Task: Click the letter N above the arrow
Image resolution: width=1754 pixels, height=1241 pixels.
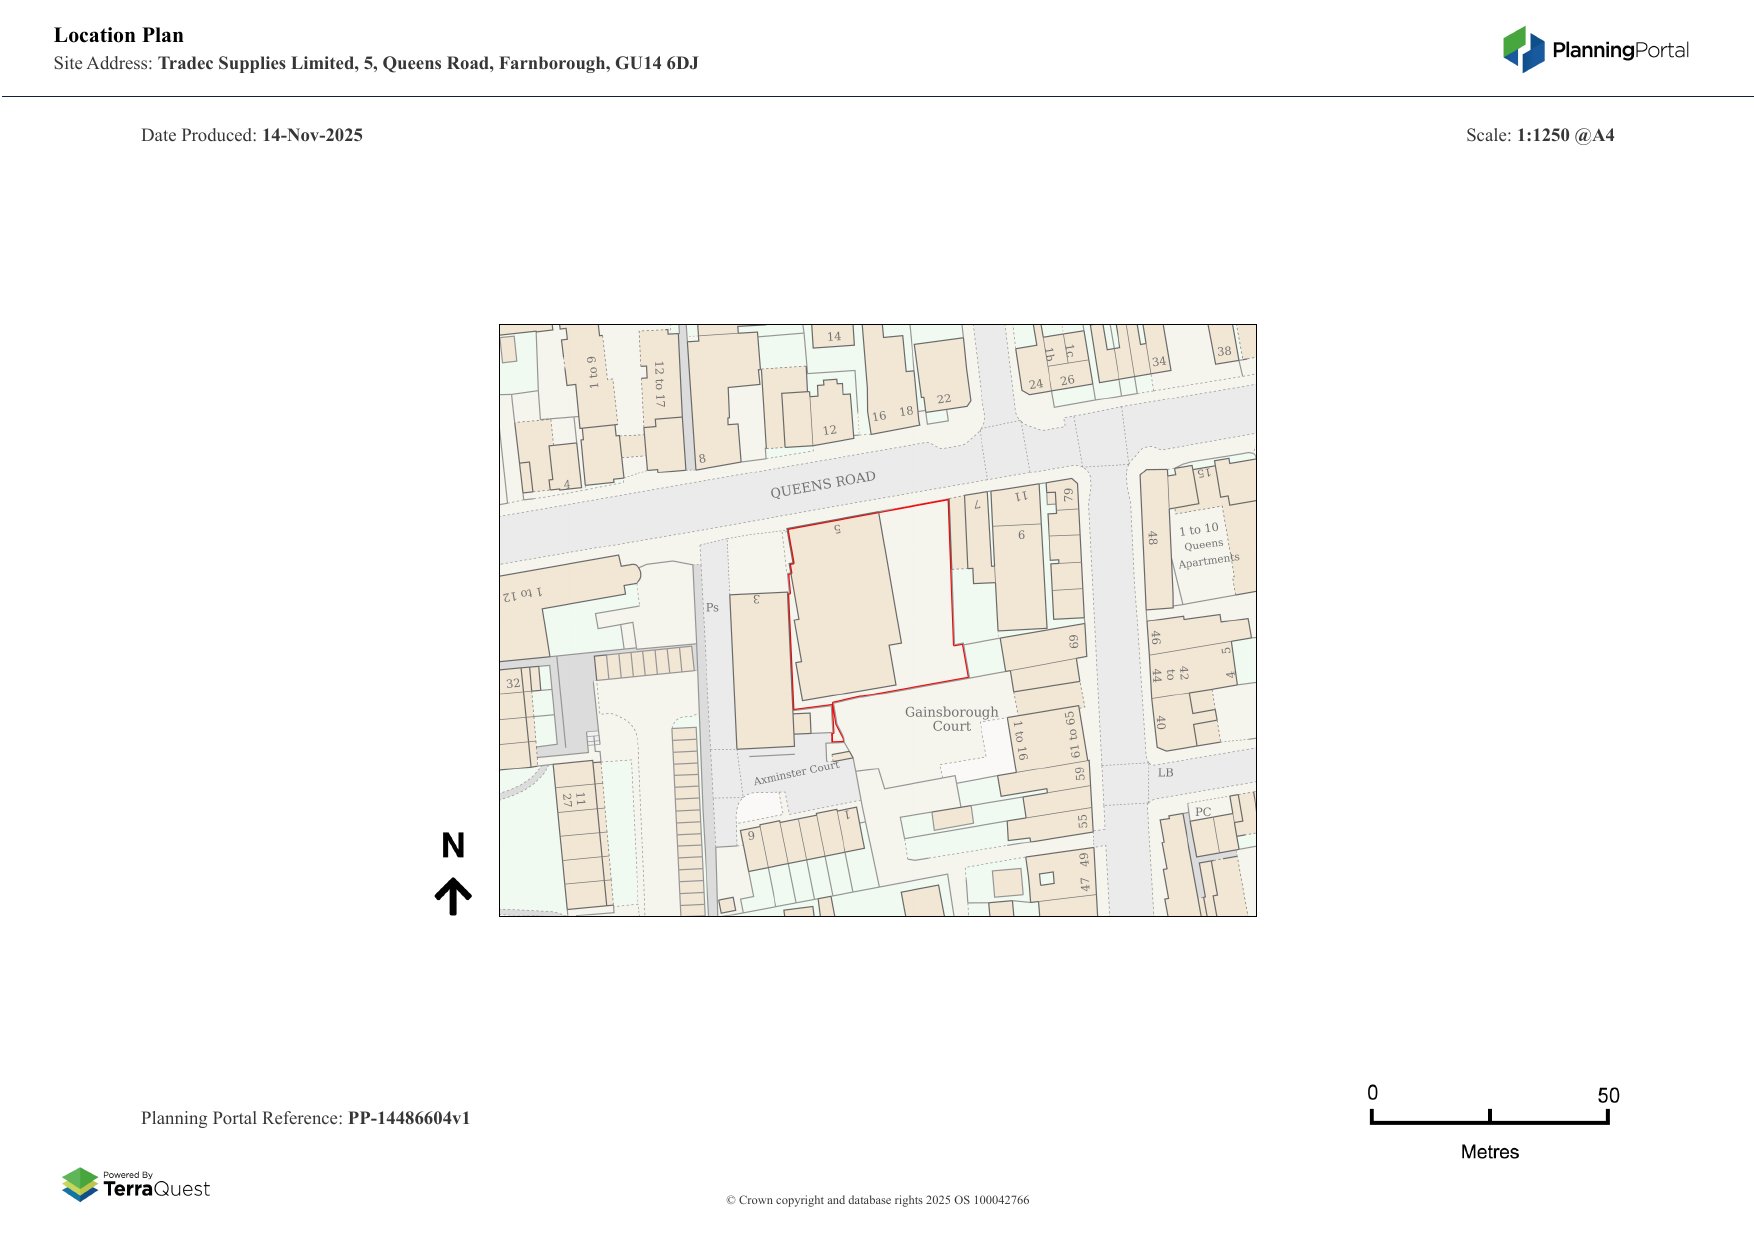Action: [x=453, y=846]
